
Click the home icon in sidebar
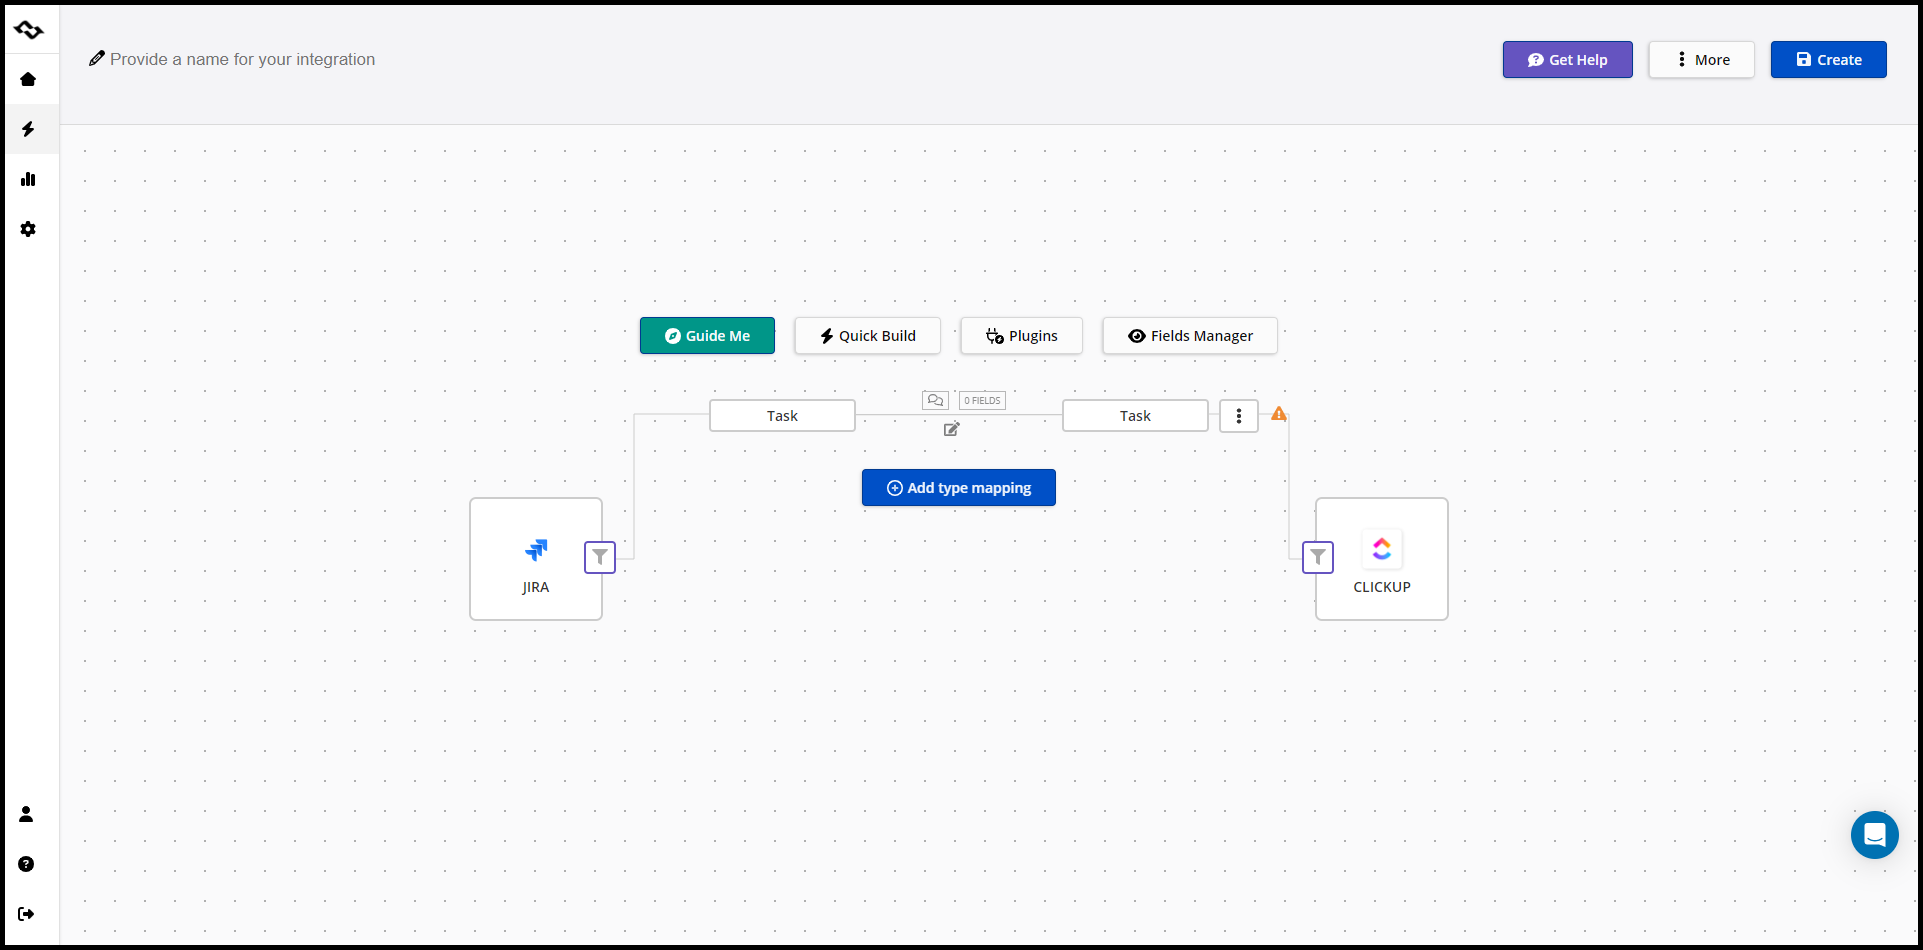28,79
